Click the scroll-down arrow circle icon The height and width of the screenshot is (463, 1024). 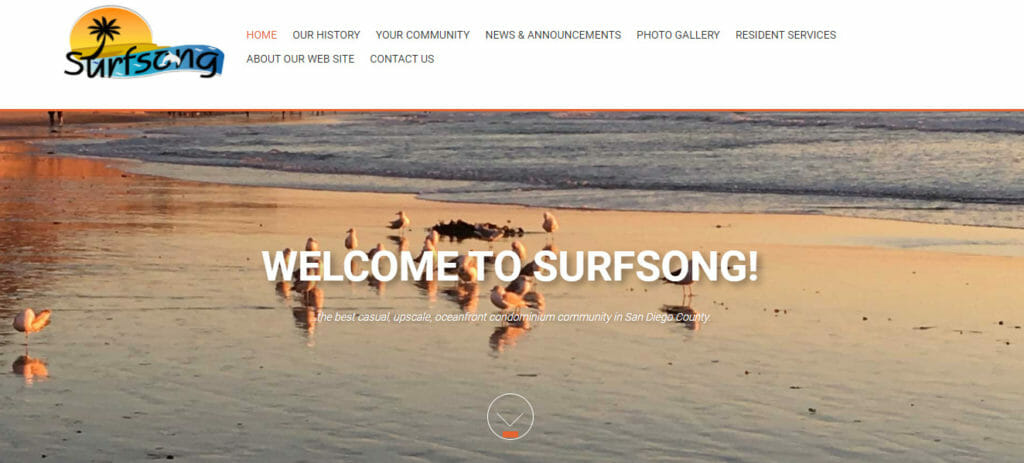[x=510, y=417]
